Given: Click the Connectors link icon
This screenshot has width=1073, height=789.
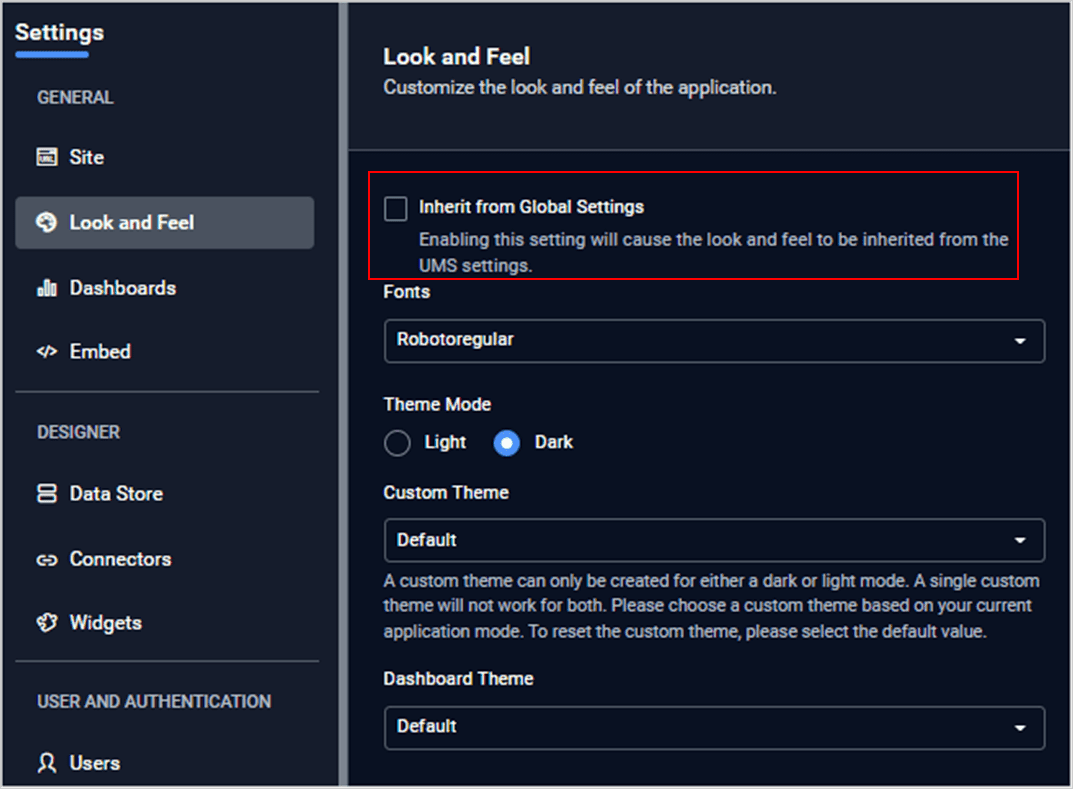Looking at the screenshot, I should click(46, 560).
